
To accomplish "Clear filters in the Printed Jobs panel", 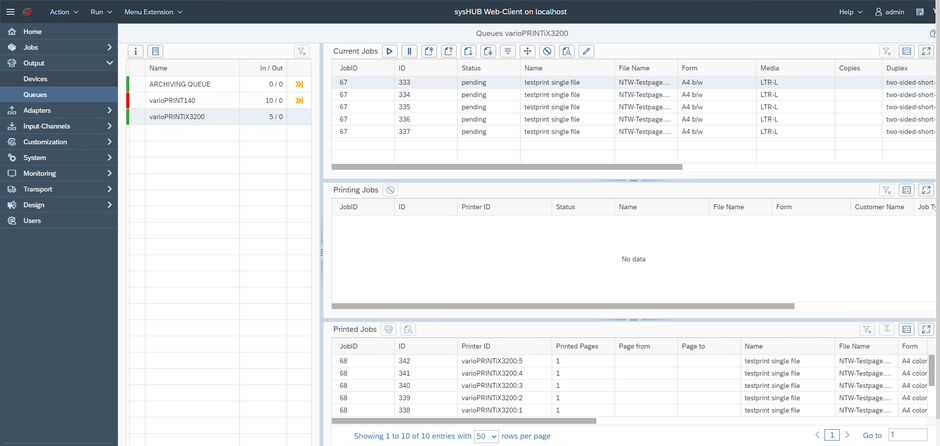I will pos(867,329).
